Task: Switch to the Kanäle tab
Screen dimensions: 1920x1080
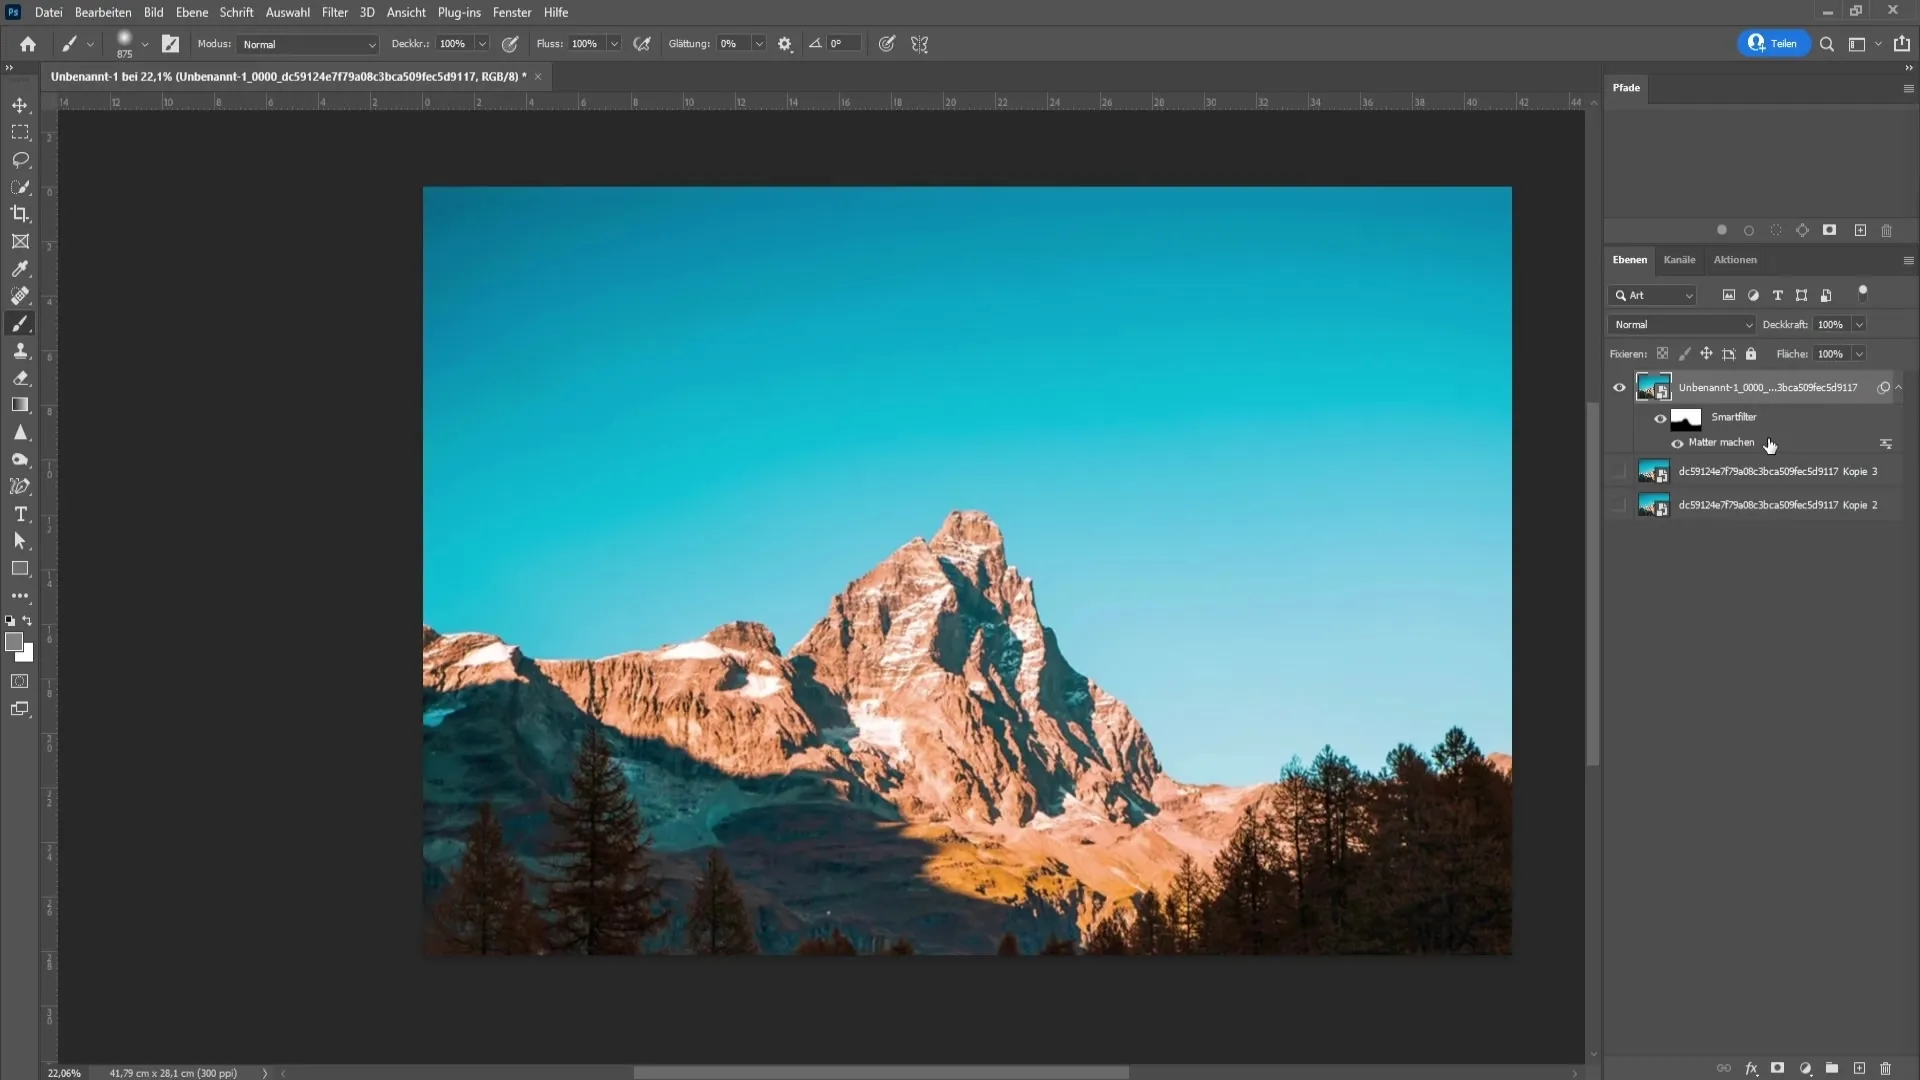Action: [1680, 260]
